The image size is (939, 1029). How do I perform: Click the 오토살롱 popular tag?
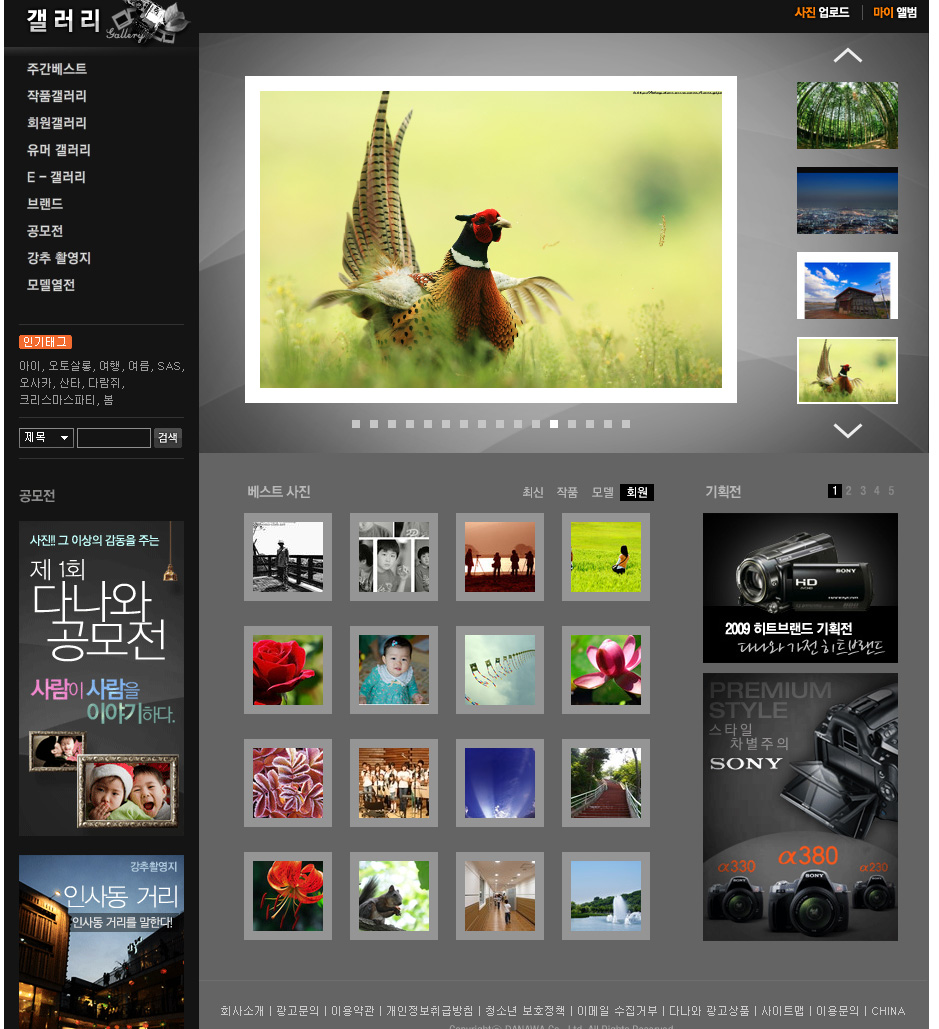click(70, 366)
